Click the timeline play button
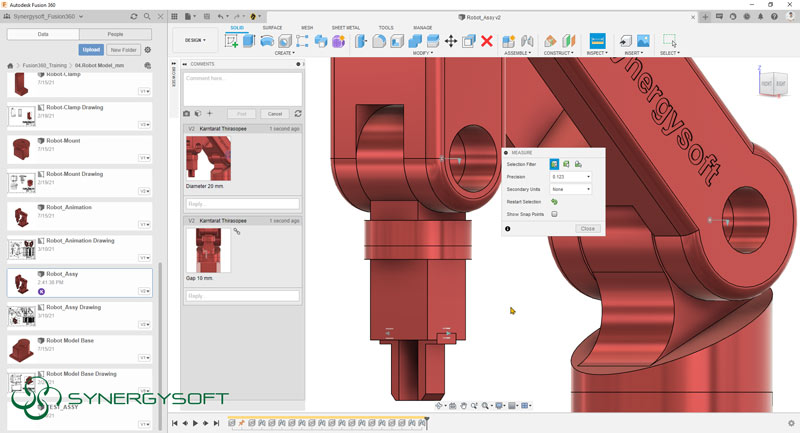 (x=195, y=423)
